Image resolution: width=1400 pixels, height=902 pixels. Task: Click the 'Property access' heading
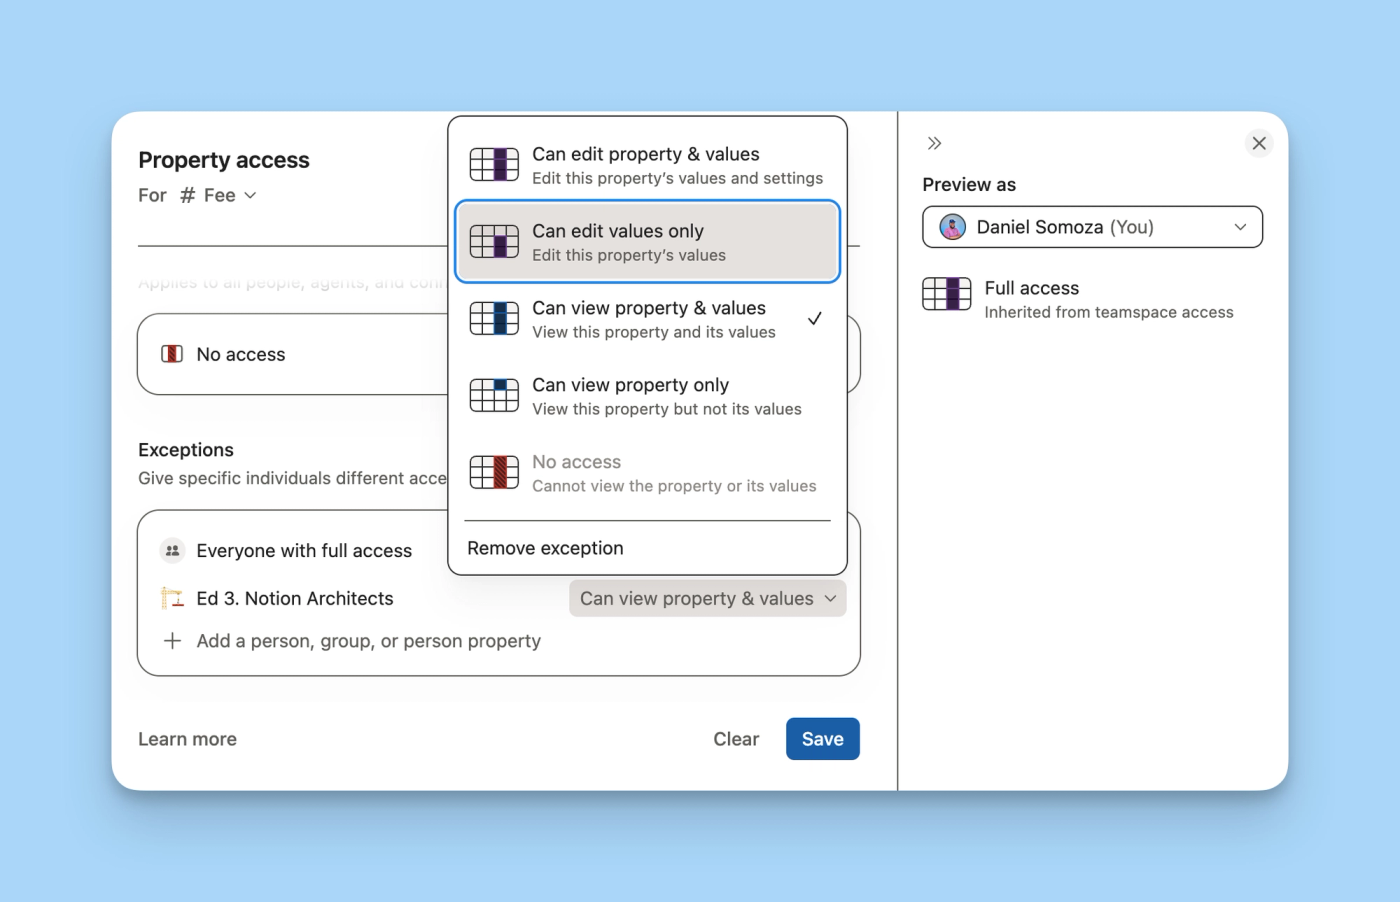(224, 160)
